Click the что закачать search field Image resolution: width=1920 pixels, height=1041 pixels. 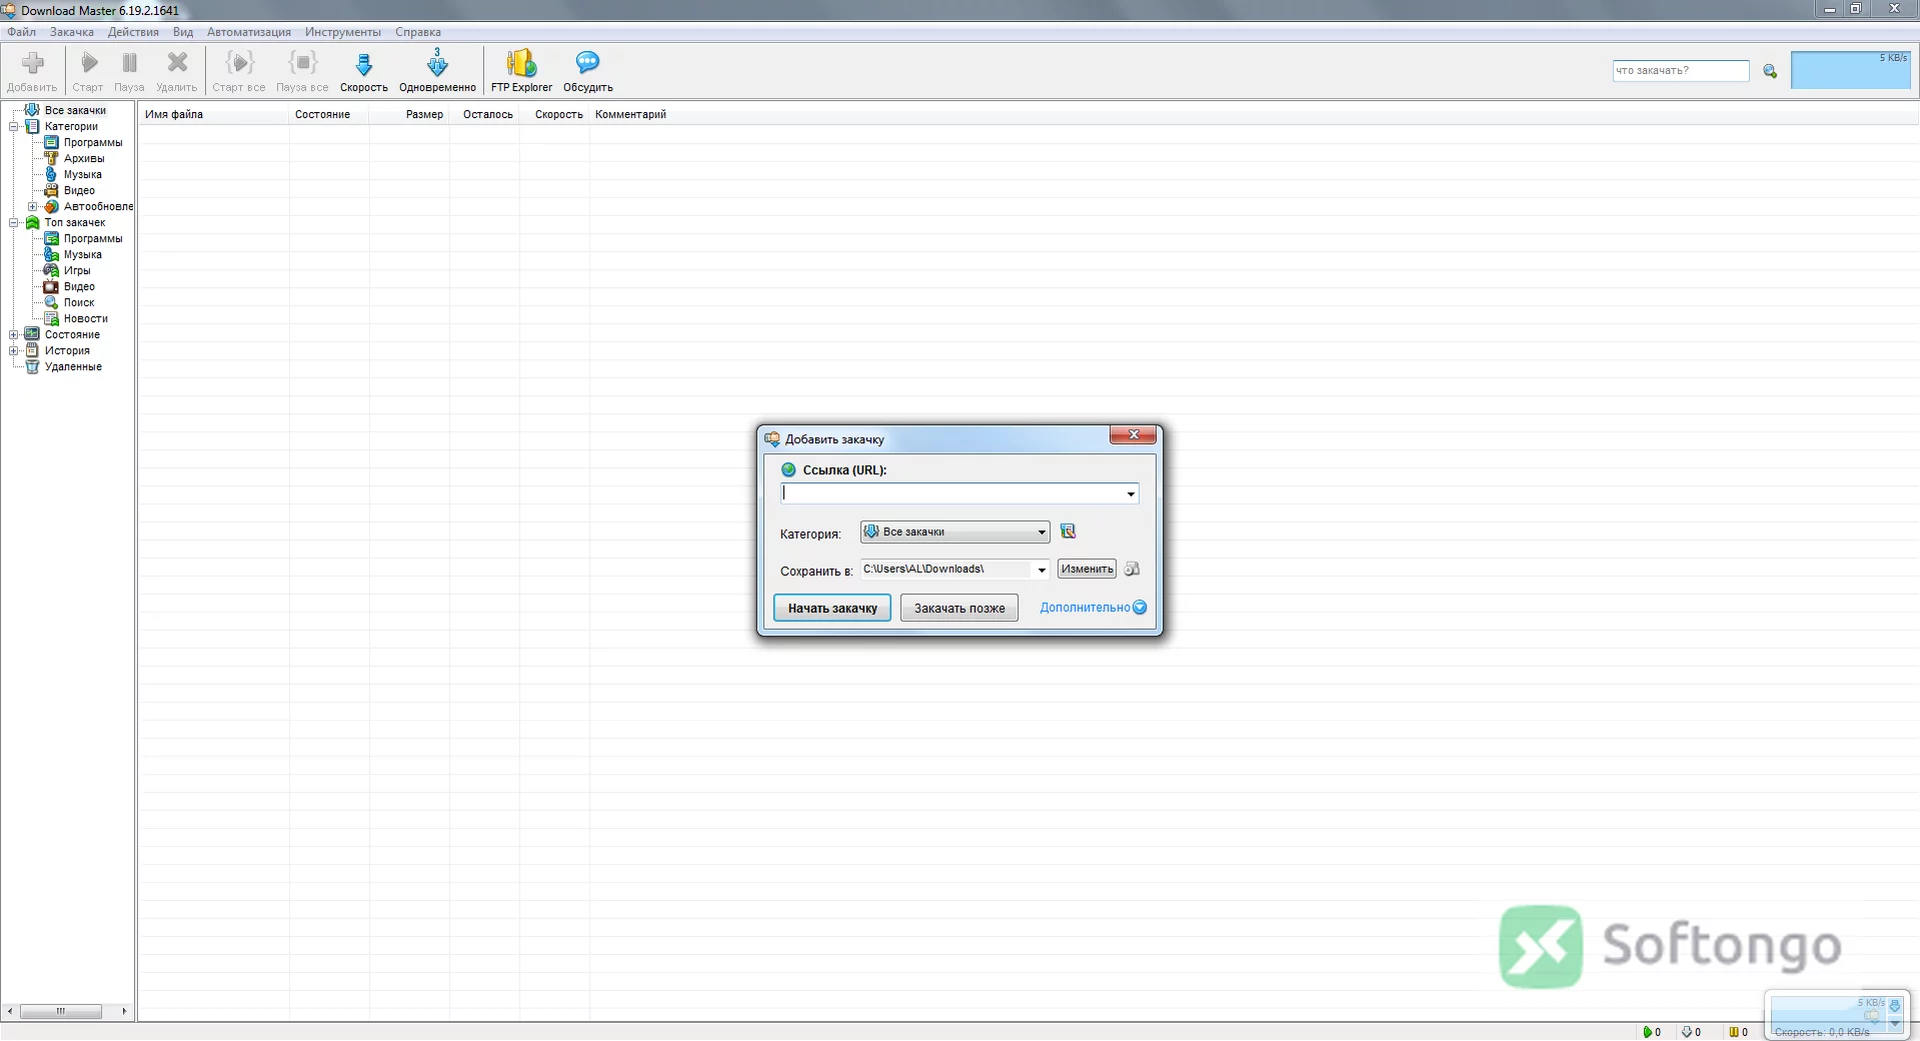click(x=1680, y=71)
